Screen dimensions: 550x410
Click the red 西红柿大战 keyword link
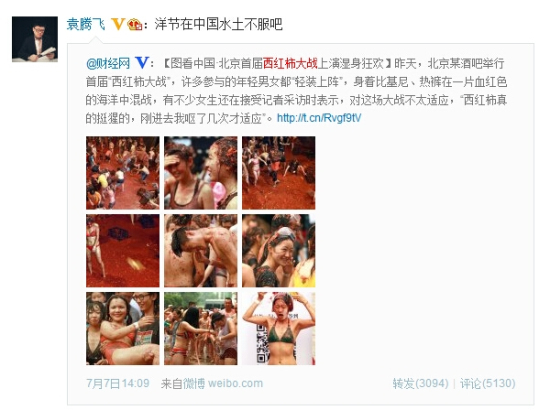(x=290, y=63)
